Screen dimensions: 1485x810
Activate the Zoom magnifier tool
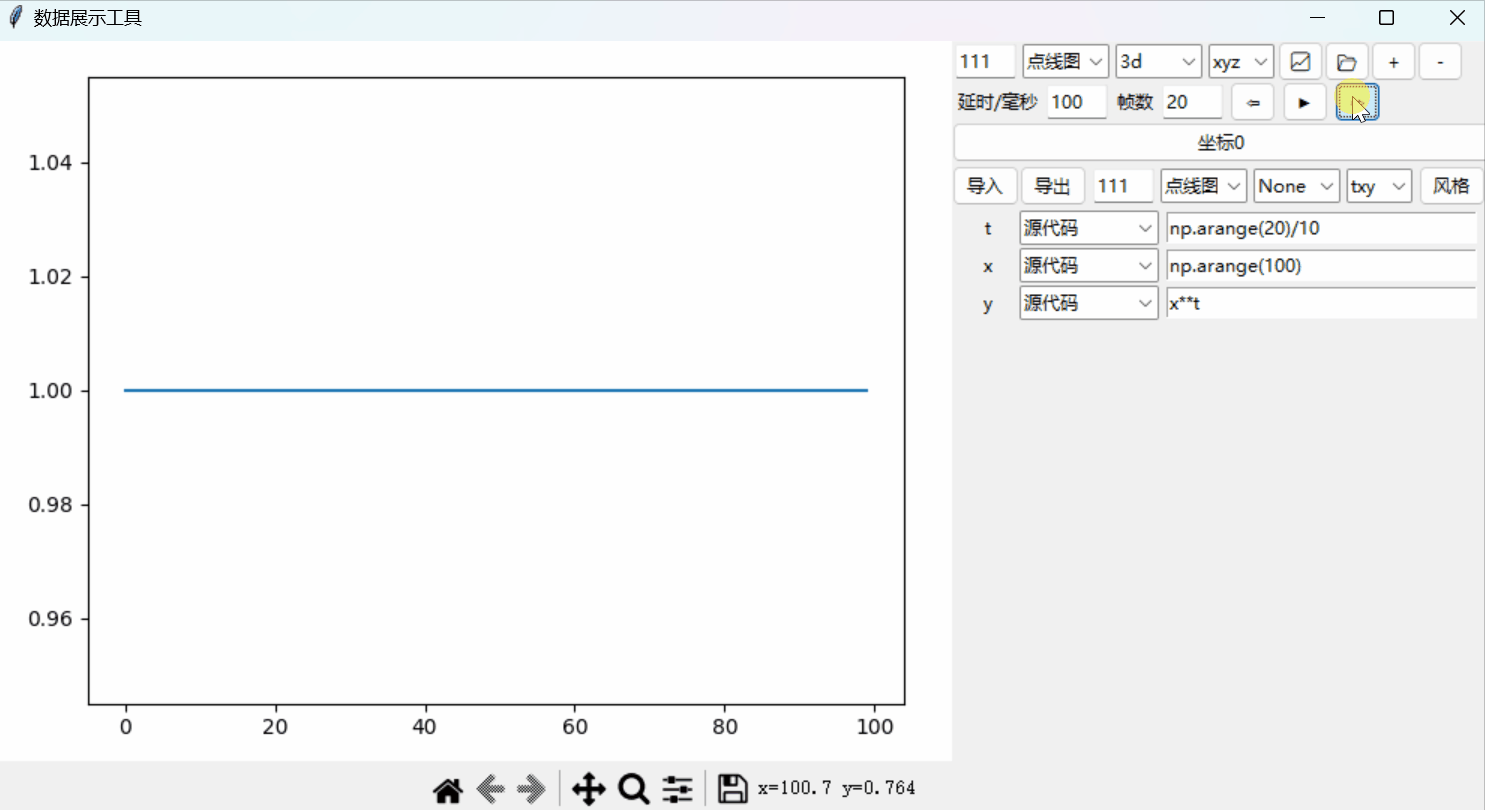[x=634, y=789]
